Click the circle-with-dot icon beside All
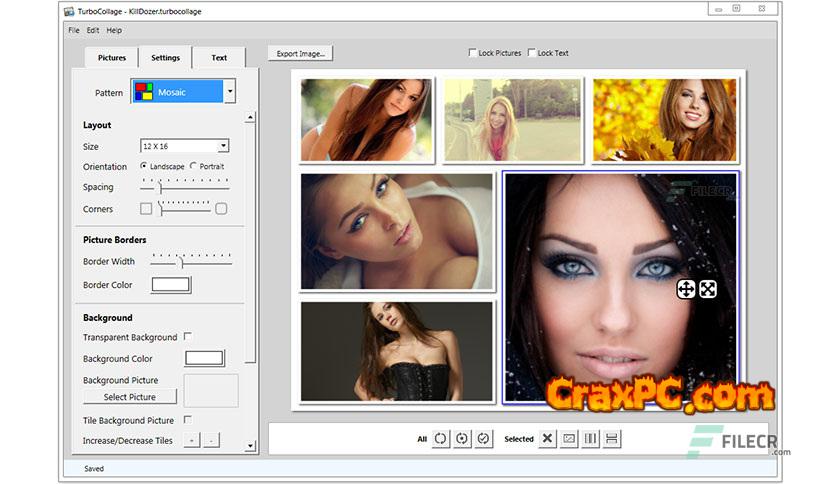 click(x=462, y=439)
